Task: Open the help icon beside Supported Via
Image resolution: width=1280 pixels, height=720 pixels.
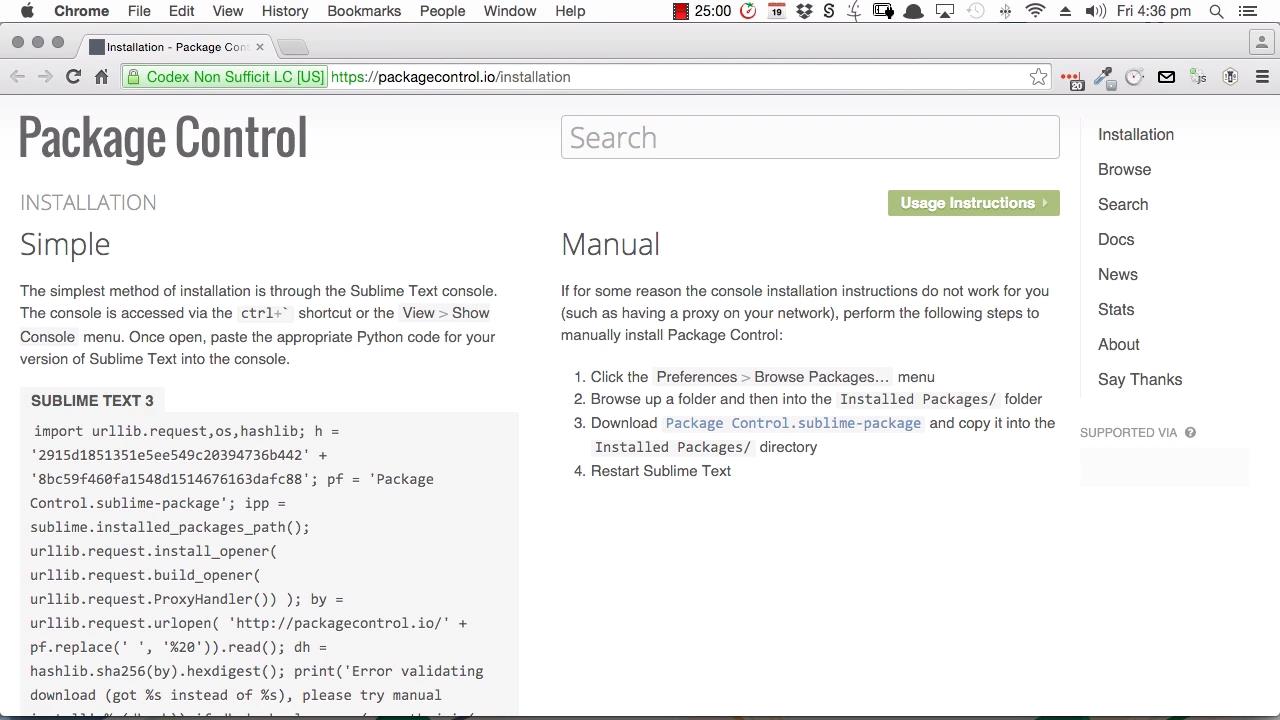Action: 1190,433
